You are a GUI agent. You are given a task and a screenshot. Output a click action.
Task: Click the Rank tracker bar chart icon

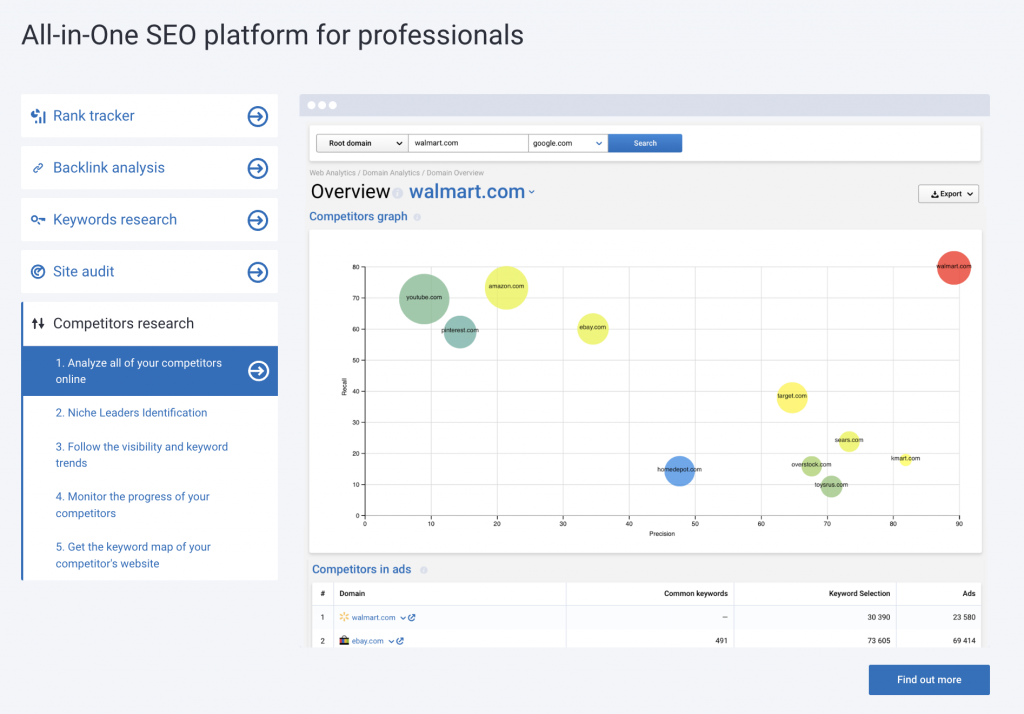click(39, 116)
